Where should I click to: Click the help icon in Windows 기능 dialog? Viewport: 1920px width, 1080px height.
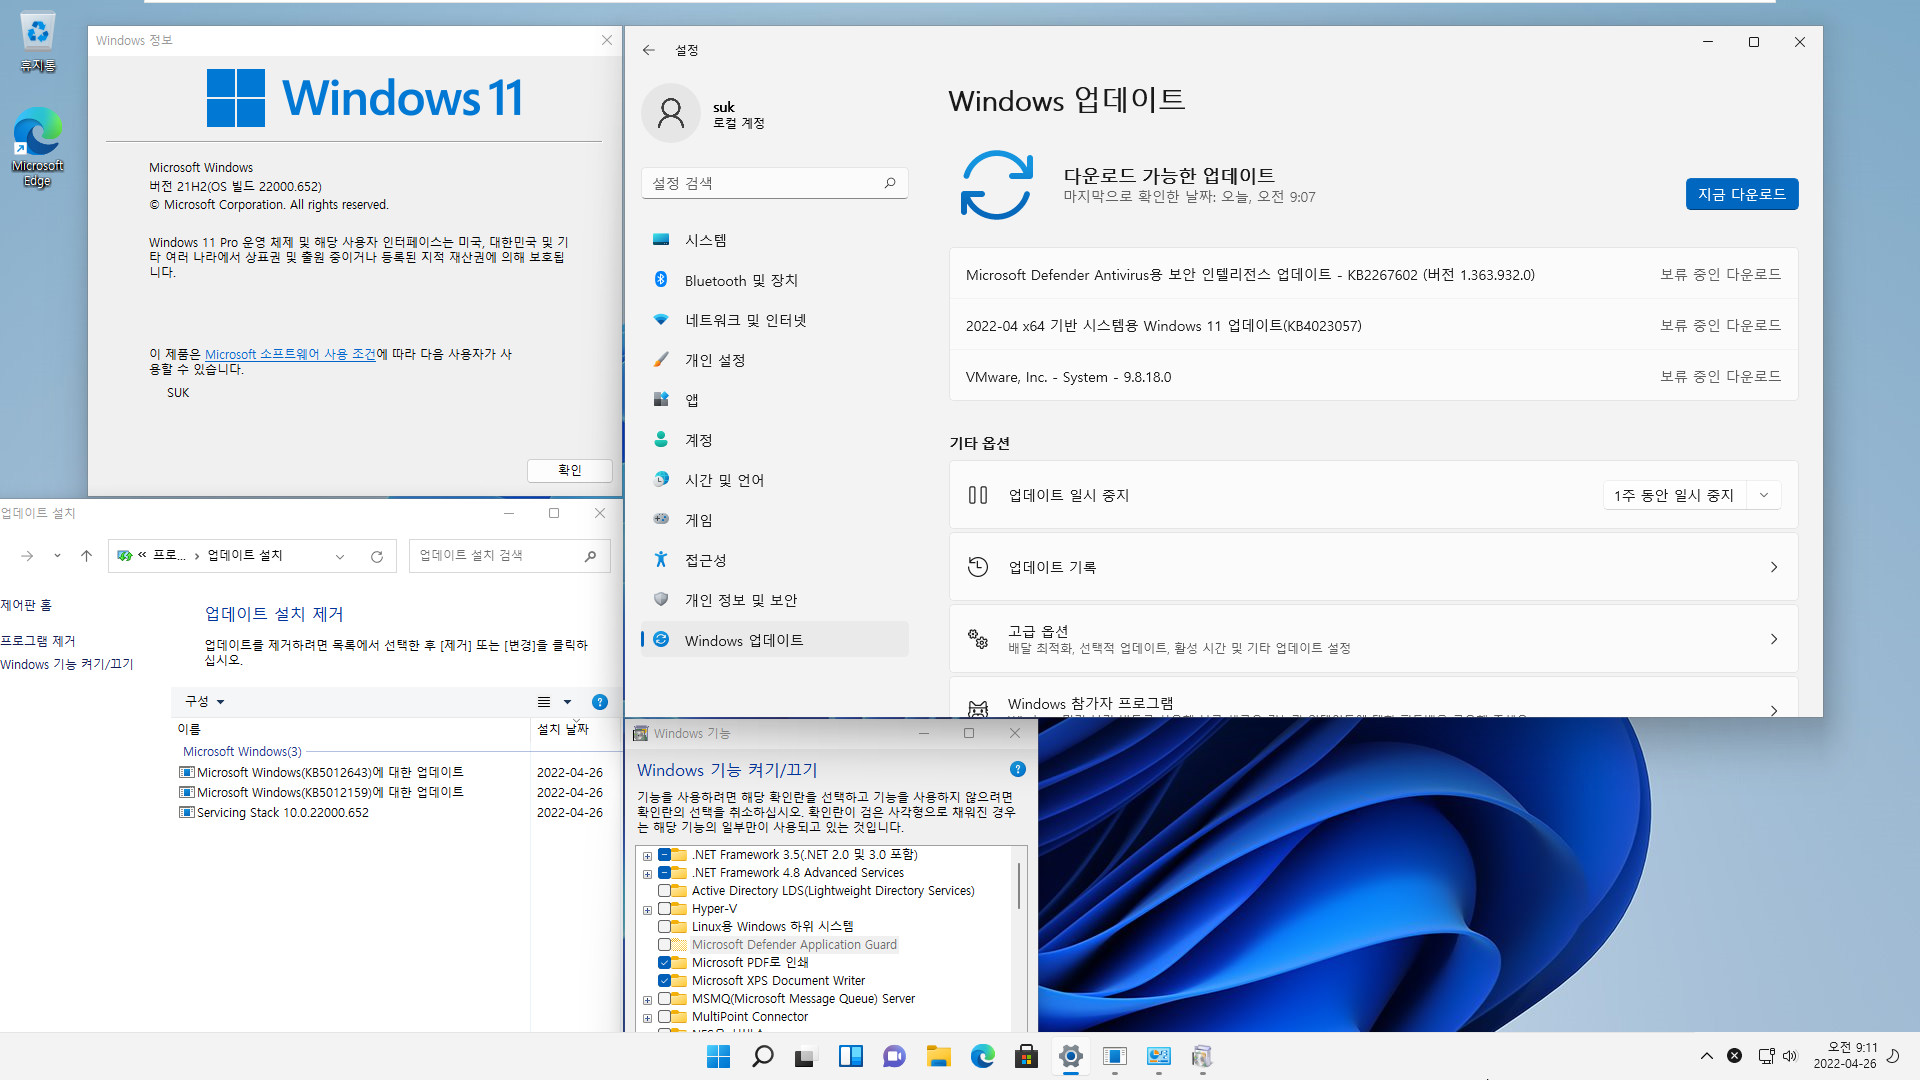(1018, 769)
